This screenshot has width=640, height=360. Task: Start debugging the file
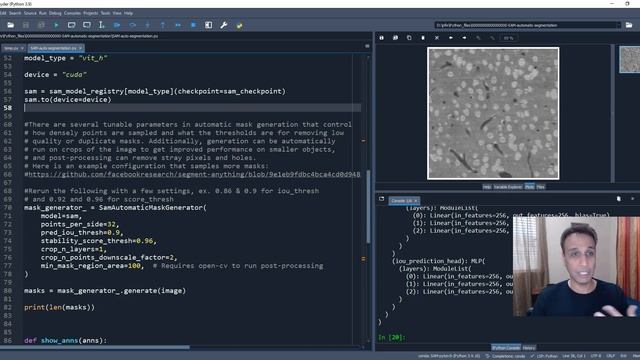click(117, 25)
